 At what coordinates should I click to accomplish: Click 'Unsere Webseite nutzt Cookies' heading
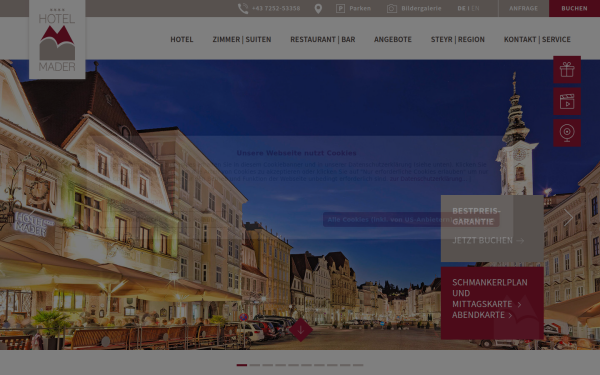pyautogui.click(x=297, y=153)
